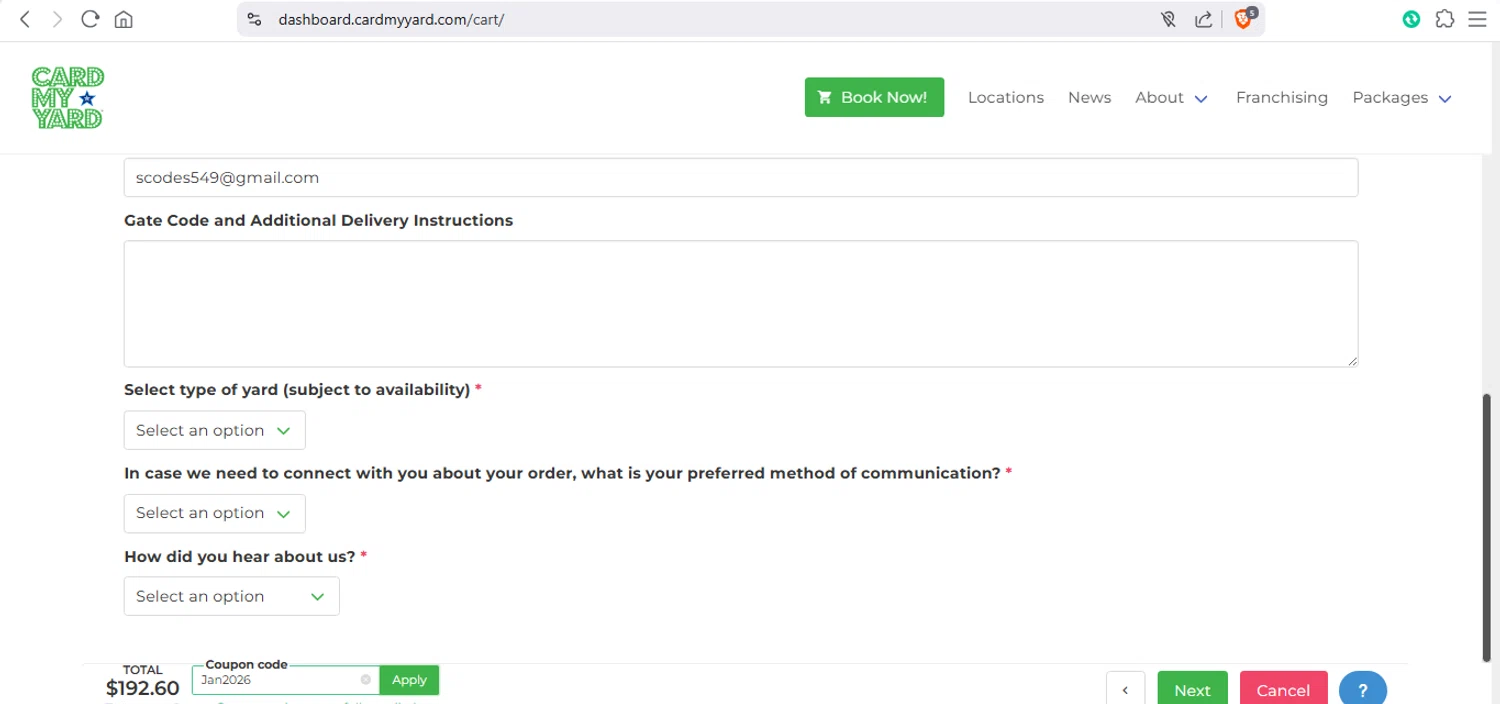This screenshot has width=1500, height=704.
Task: Expand the About menu
Action: (1171, 98)
